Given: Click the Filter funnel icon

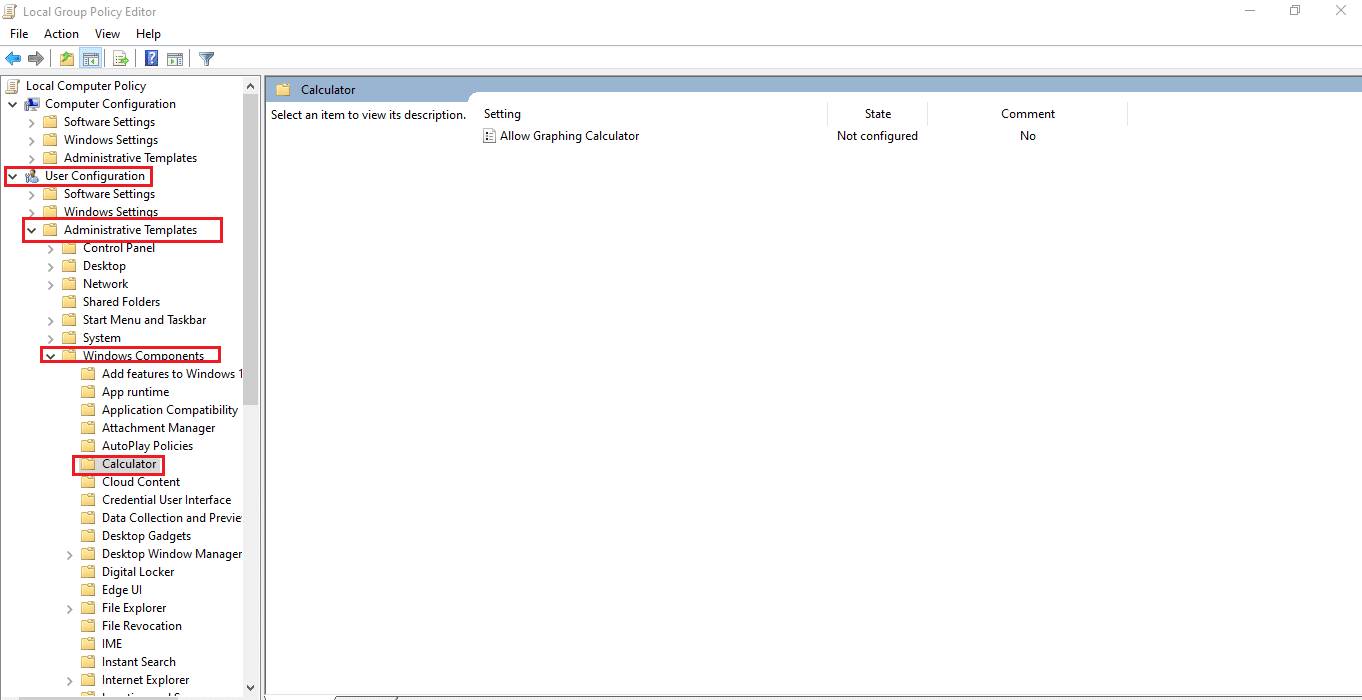Looking at the screenshot, I should pyautogui.click(x=207, y=58).
